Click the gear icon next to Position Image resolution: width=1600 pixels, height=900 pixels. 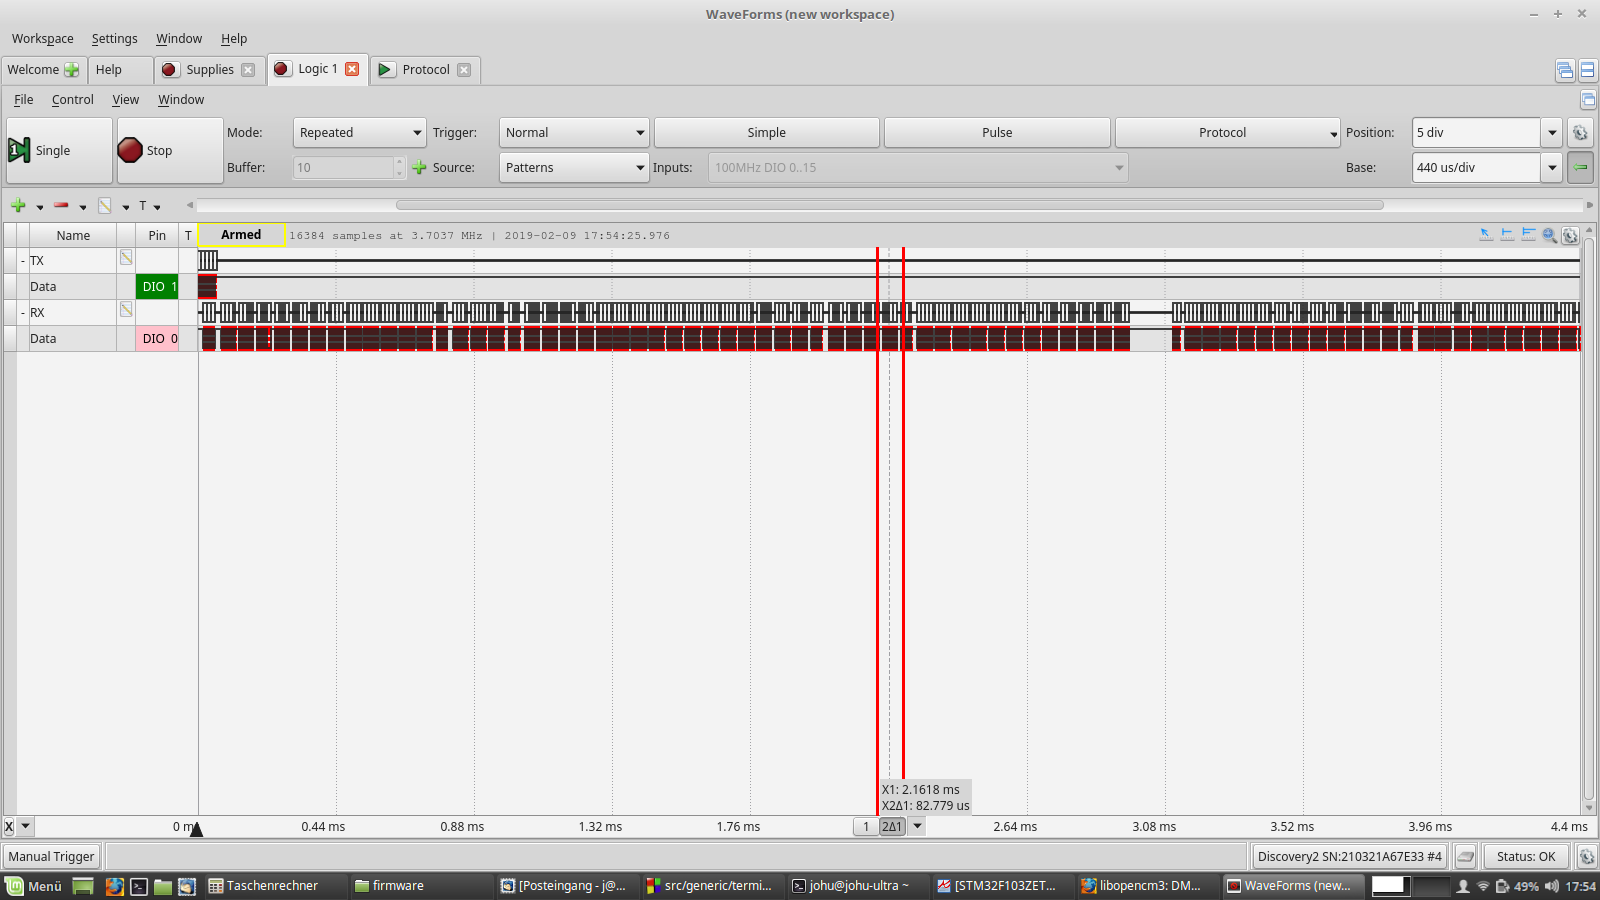pyautogui.click(x=1580, y=133)
